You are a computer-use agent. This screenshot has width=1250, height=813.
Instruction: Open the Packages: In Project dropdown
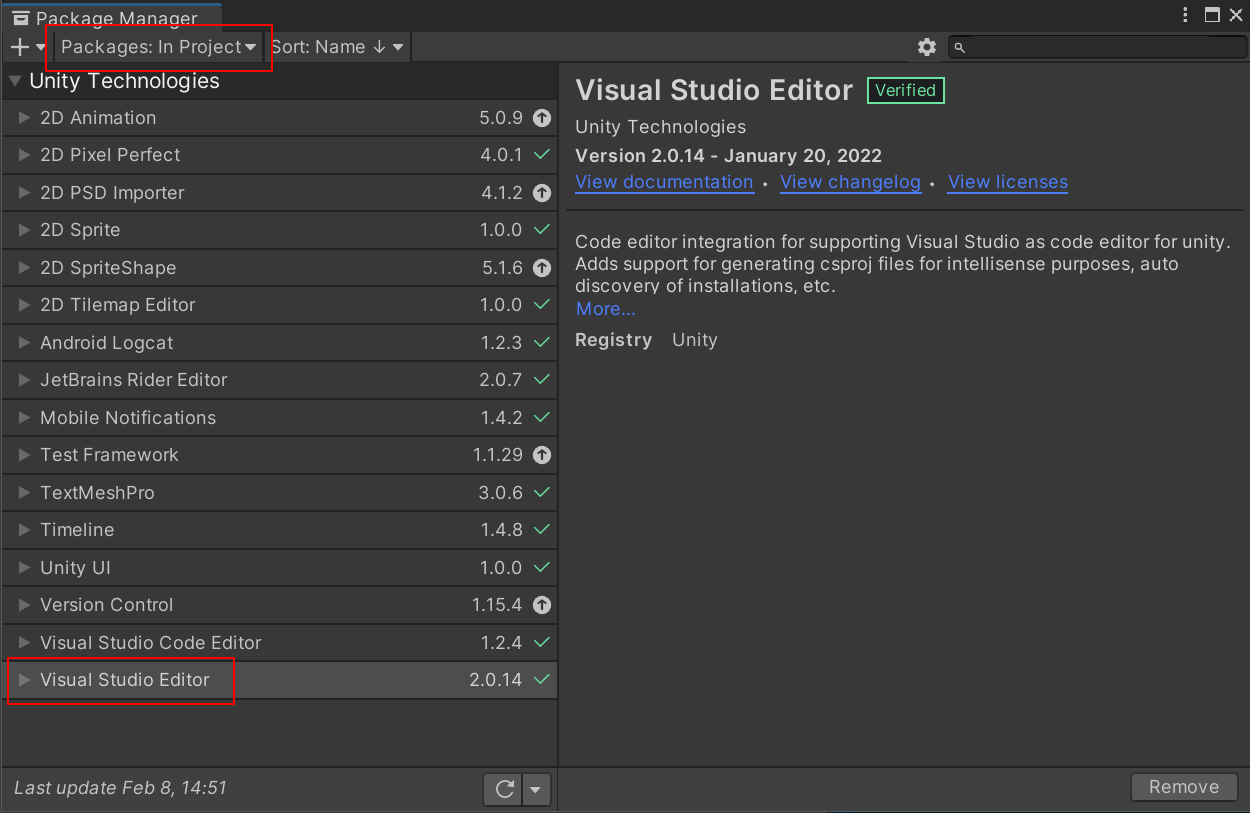[x=159, y=47]
